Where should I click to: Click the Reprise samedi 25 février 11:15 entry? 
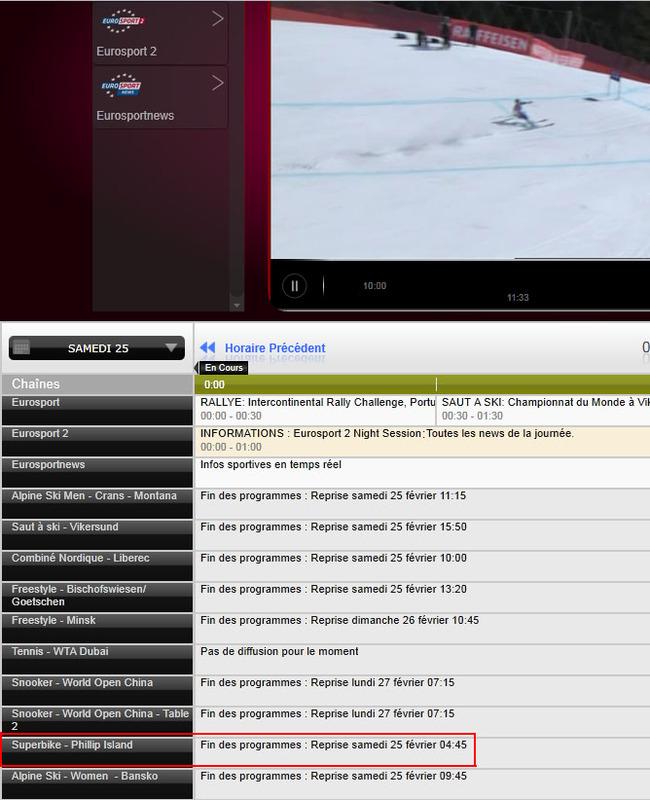tap(333, 495)
